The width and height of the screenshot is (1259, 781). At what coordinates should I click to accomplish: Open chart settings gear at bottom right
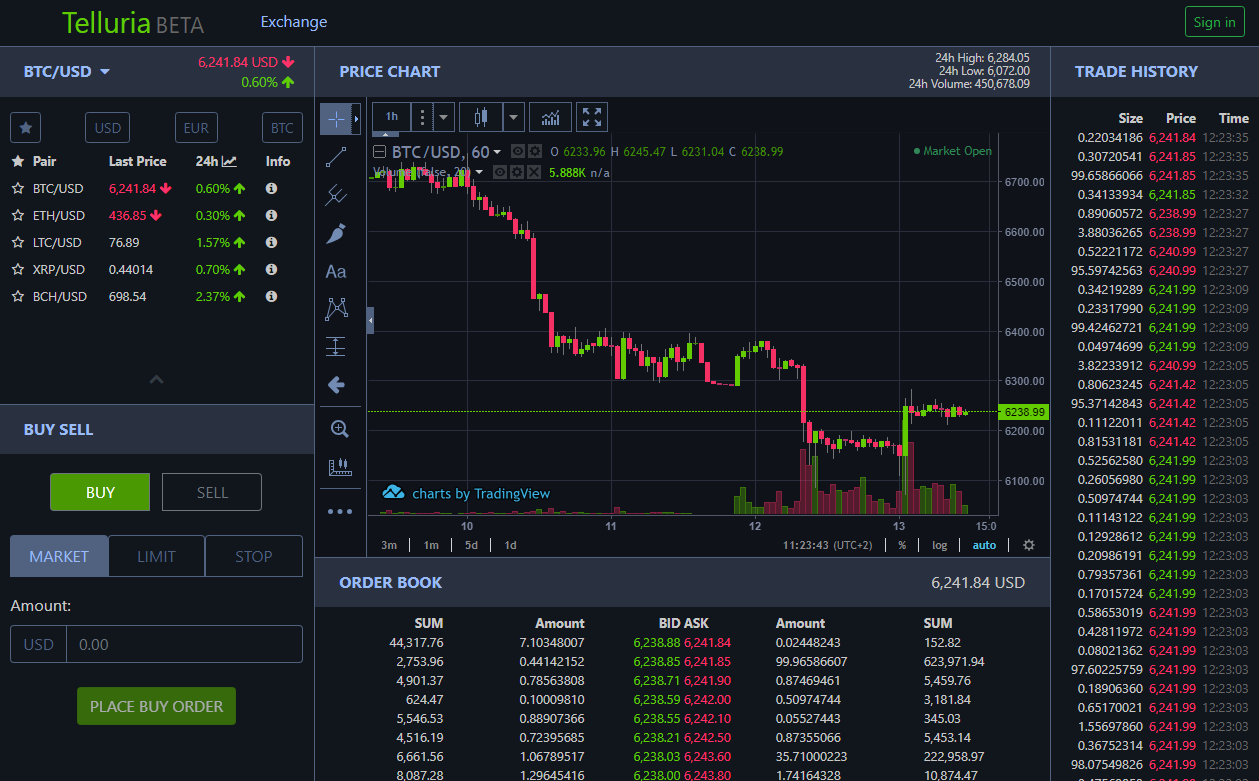click(x=1028, y=545)
